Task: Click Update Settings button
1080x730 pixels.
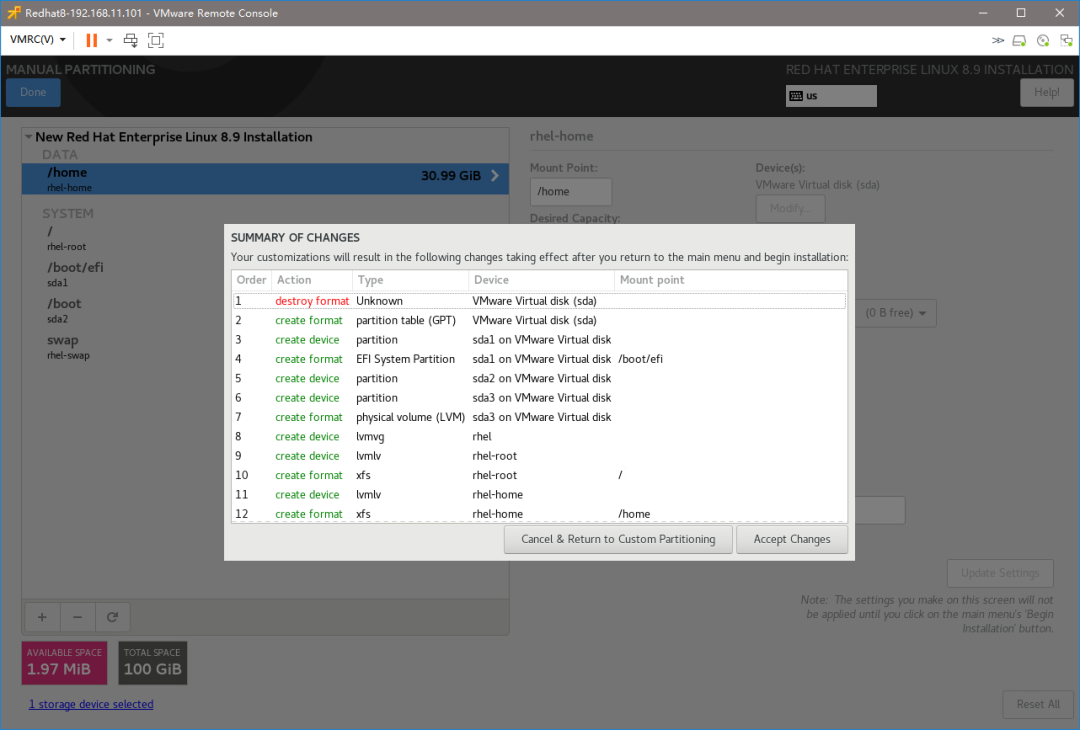Action: tap(1000, 573)
